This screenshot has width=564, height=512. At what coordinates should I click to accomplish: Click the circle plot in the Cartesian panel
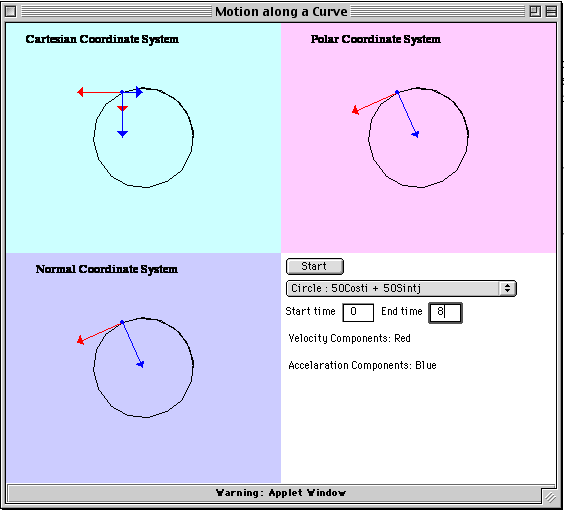[x=144, y=137]
